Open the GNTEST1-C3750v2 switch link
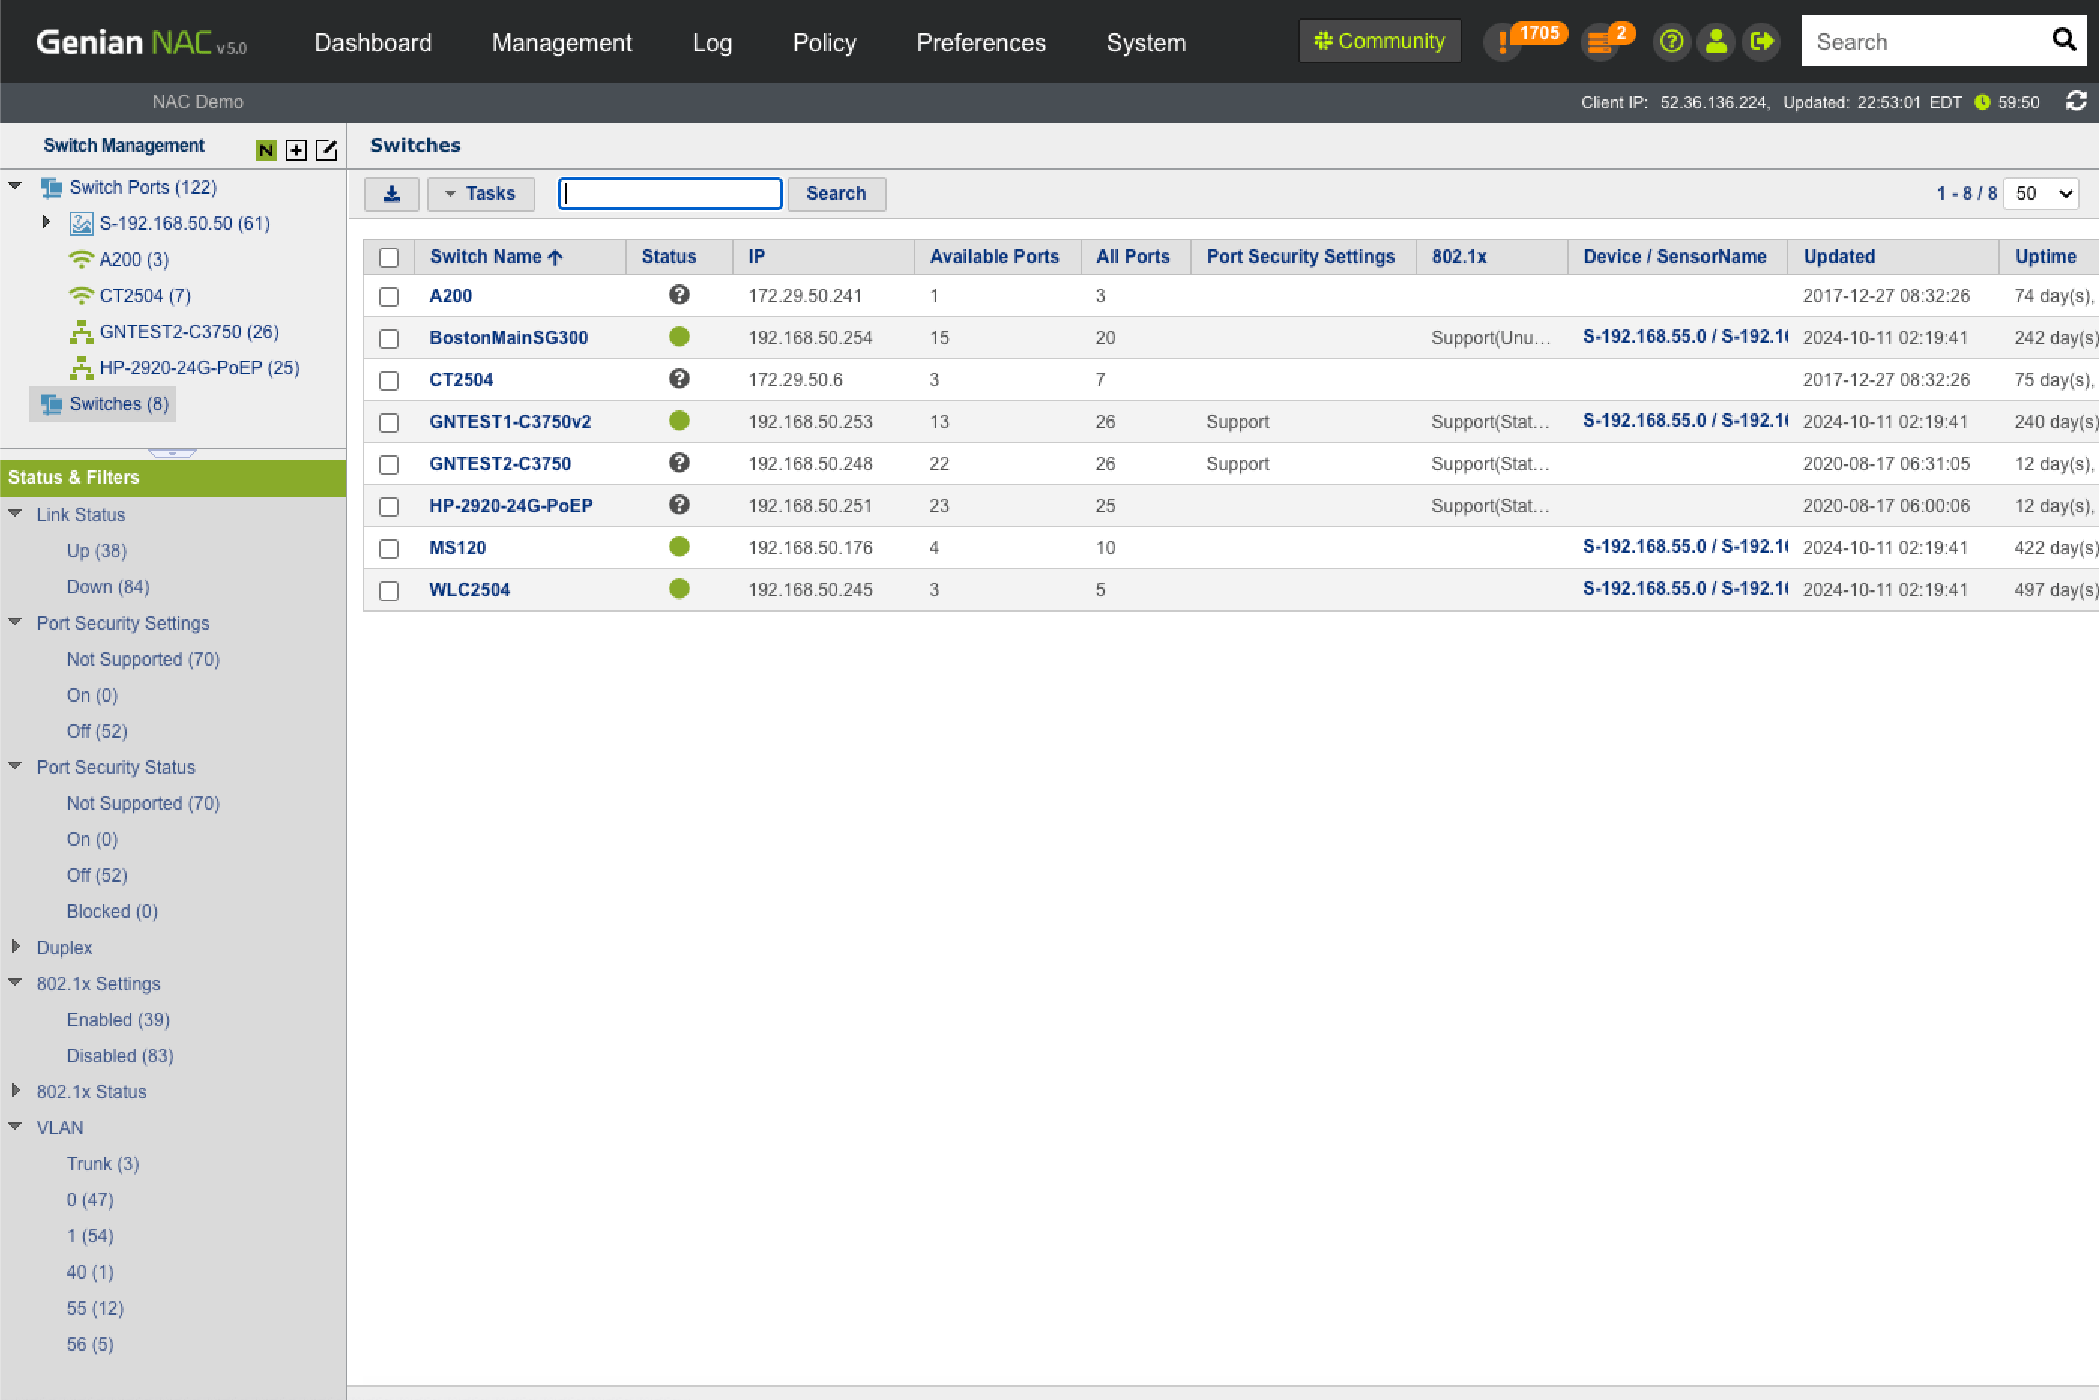2100x1400 pixels. pyautogui.click(x=510, y=422)
